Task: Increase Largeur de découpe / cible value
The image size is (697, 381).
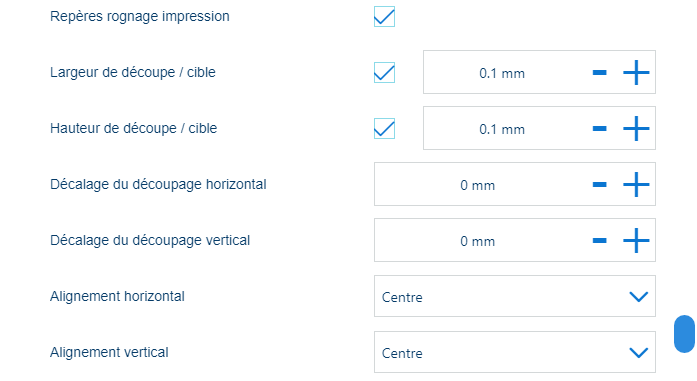Action: pos(636,72)
